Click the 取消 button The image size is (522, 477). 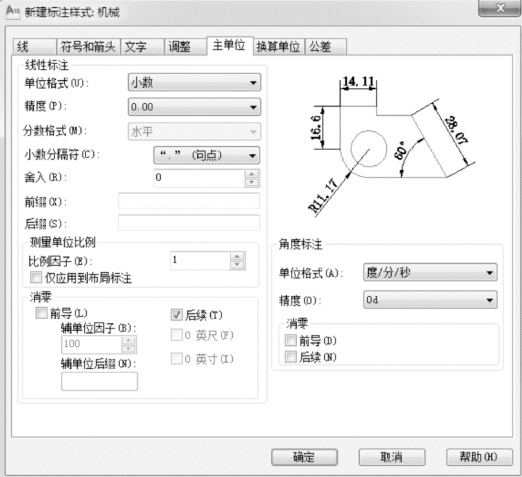[x=392, y=457]
